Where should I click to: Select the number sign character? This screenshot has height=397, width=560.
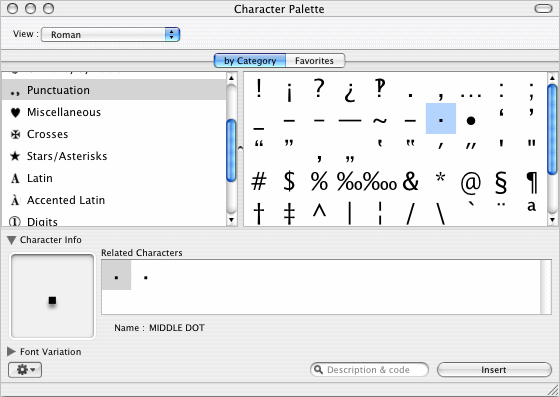(259, 181)
